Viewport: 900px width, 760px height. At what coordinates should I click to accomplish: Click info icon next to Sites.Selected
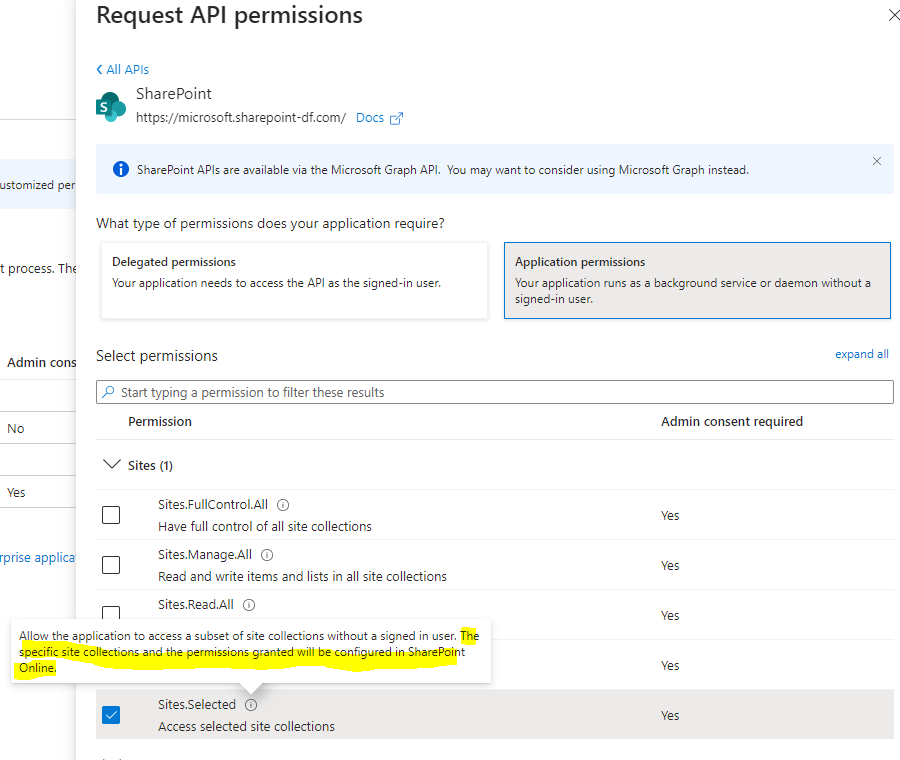tap(251, 705)
